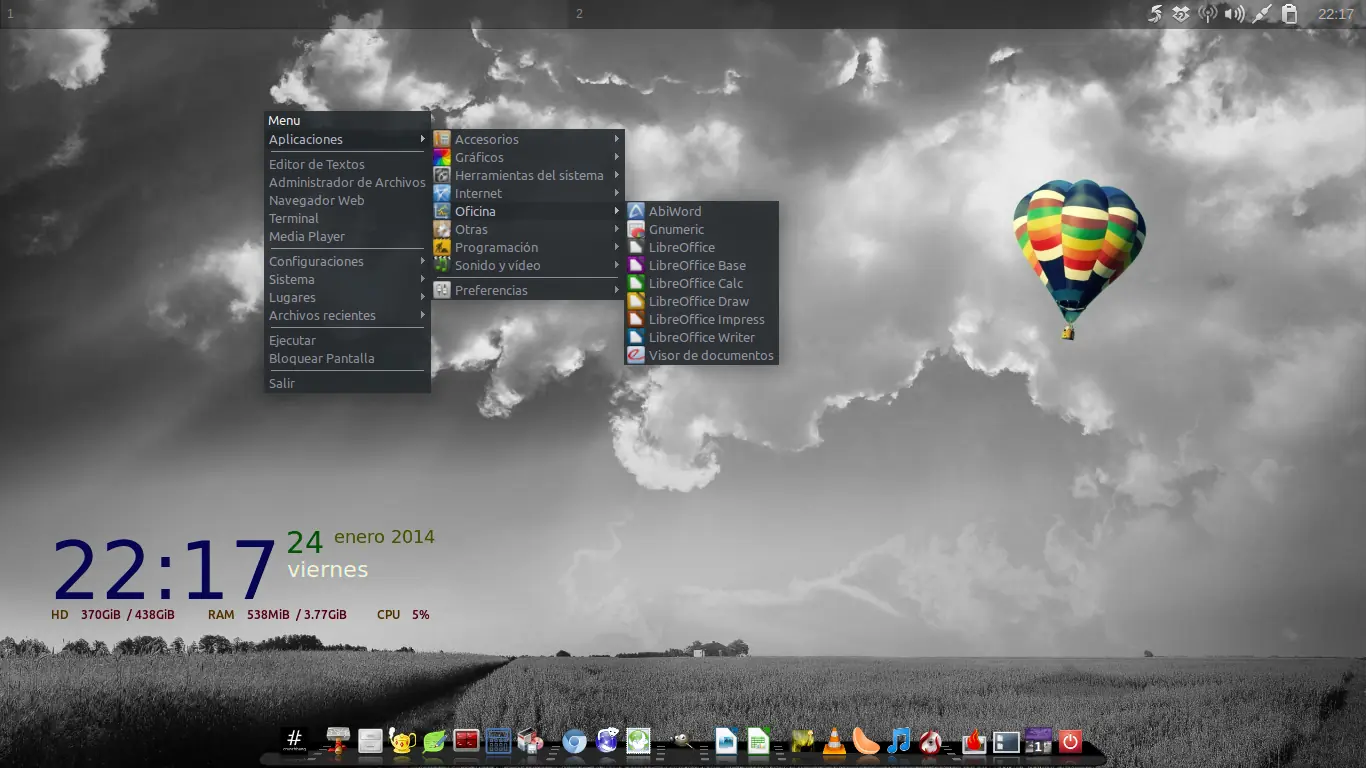Open LibreOffice Impress

point(702,319)
